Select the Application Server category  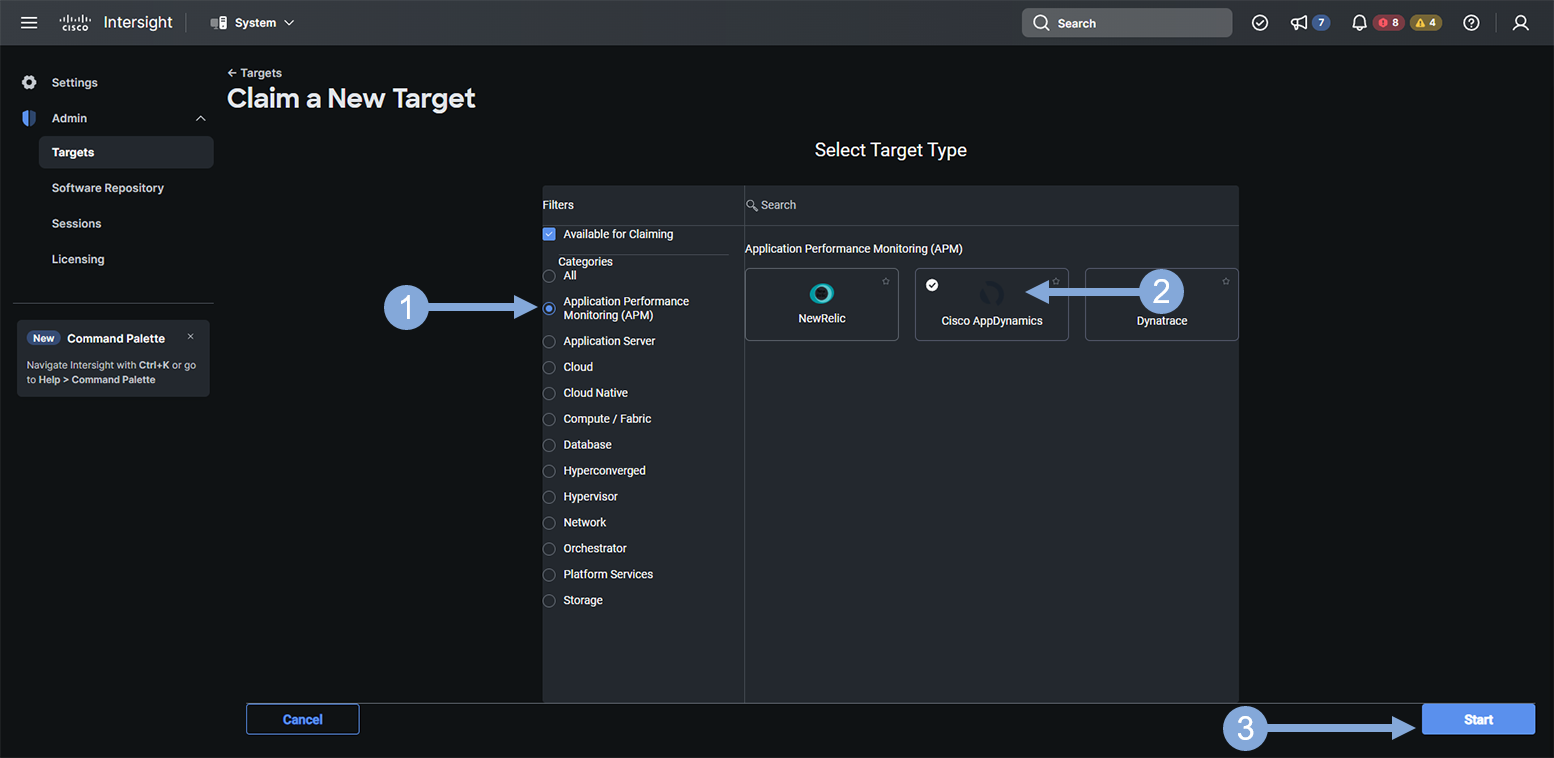pos(549,342)
